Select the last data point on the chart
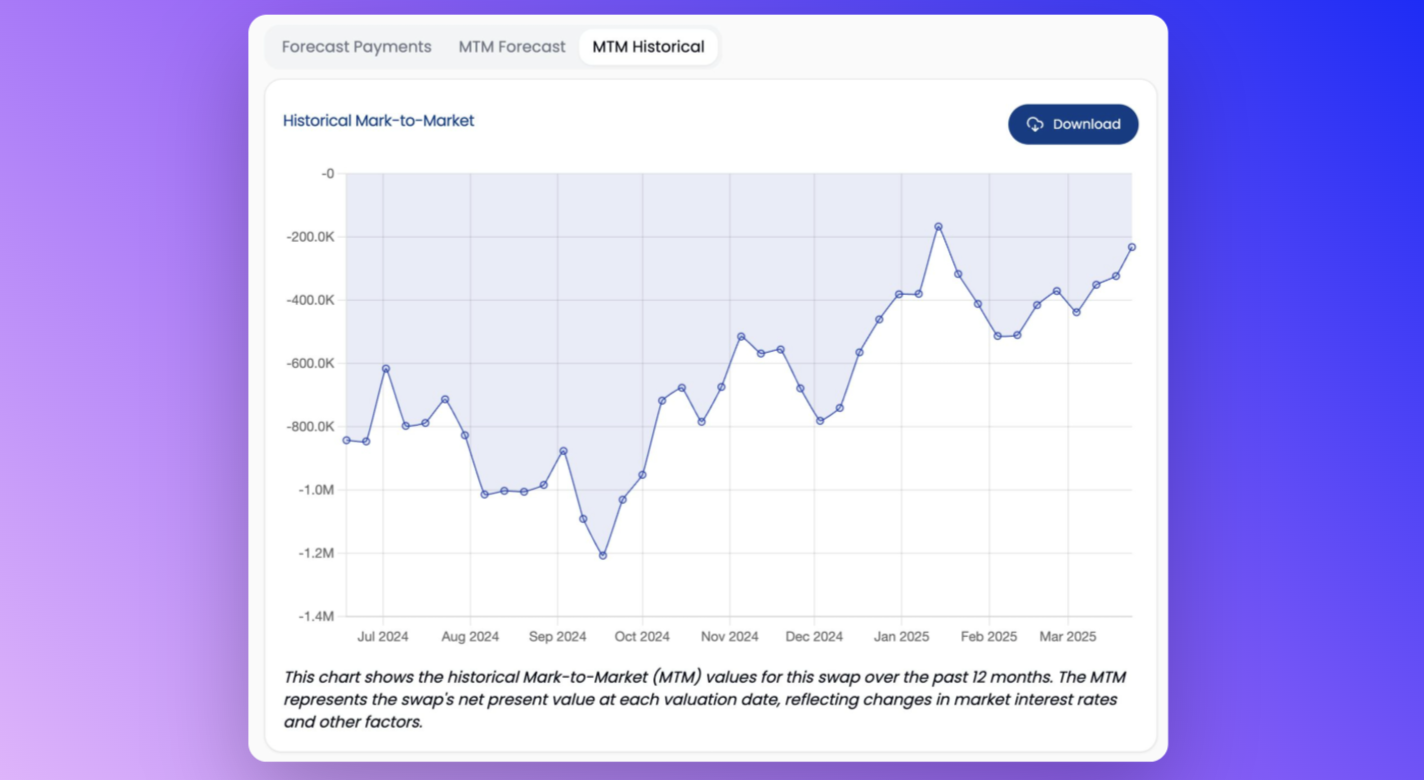Viewport: 1424px width, 780px height. tap(1132, 247)
